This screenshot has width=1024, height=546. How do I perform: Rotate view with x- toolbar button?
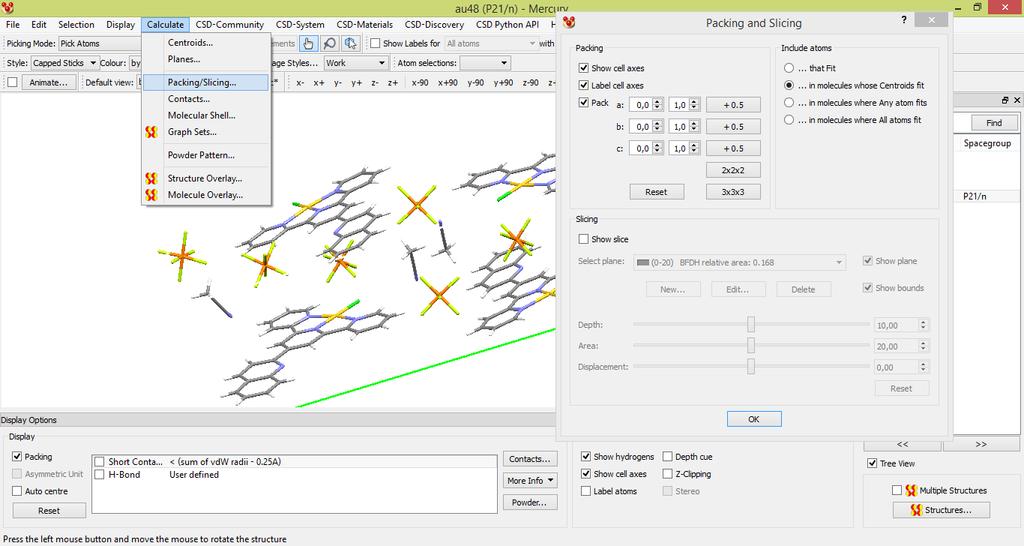[300, 83]
